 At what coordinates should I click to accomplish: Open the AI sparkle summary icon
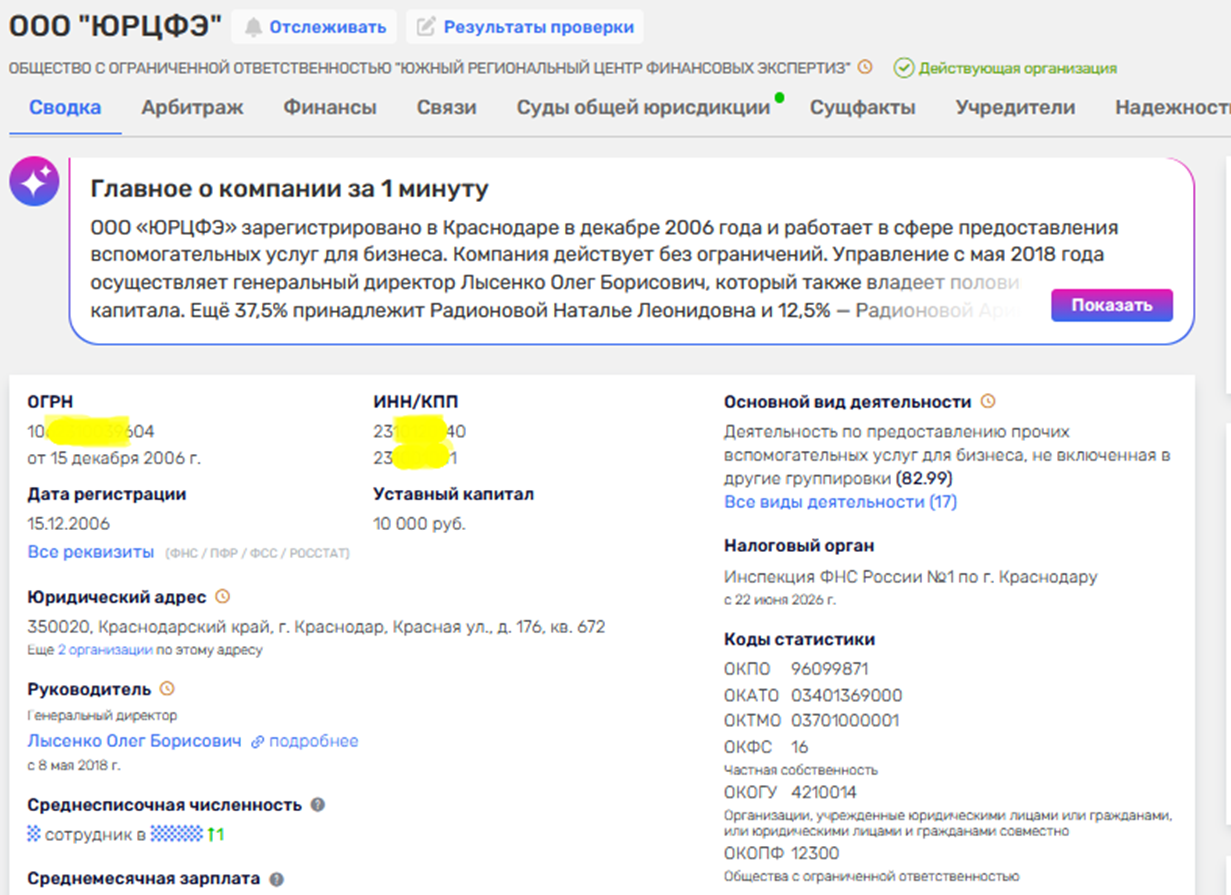pos(34,182)
